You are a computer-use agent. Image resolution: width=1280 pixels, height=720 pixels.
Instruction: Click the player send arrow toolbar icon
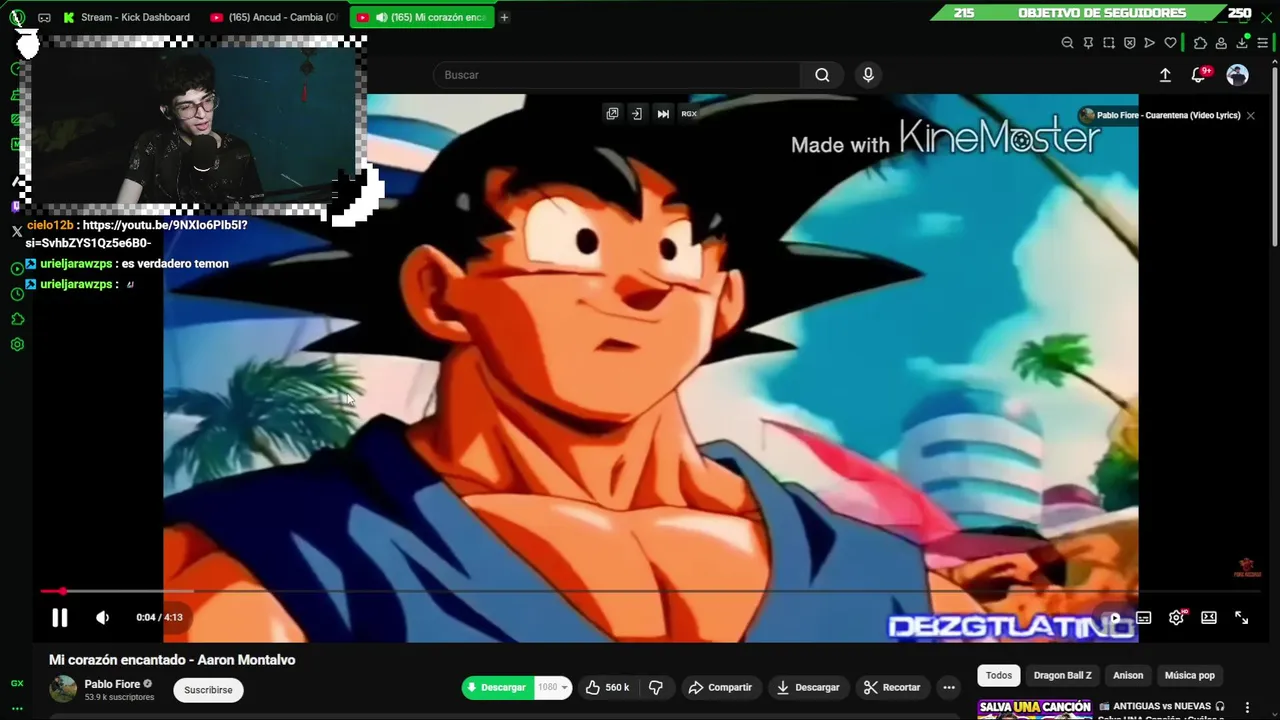tap(1149, 43)
